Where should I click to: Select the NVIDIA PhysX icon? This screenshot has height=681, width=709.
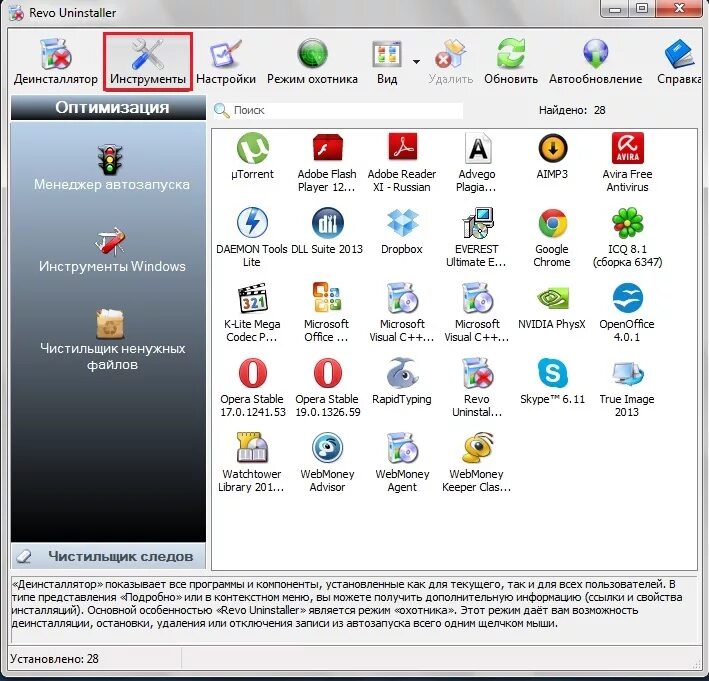(552, 298)
